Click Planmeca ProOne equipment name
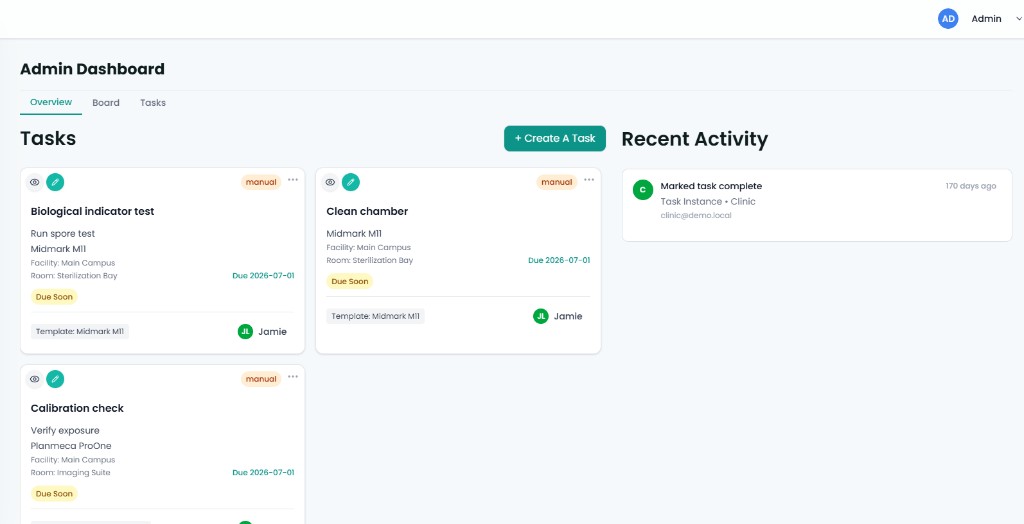 71,446
